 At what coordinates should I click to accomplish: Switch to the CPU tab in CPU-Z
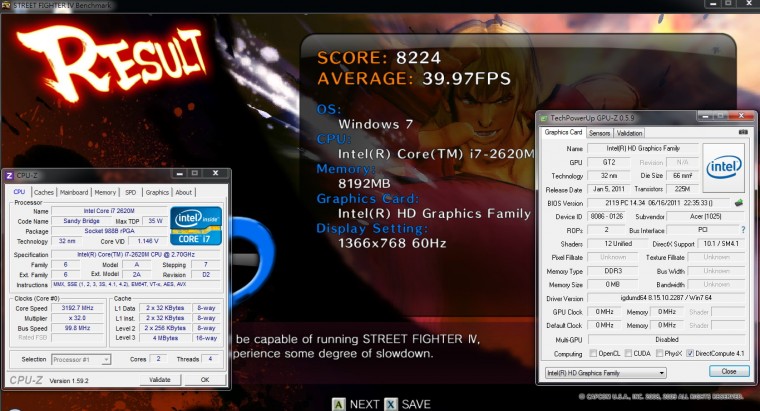(x=19, y=192)
